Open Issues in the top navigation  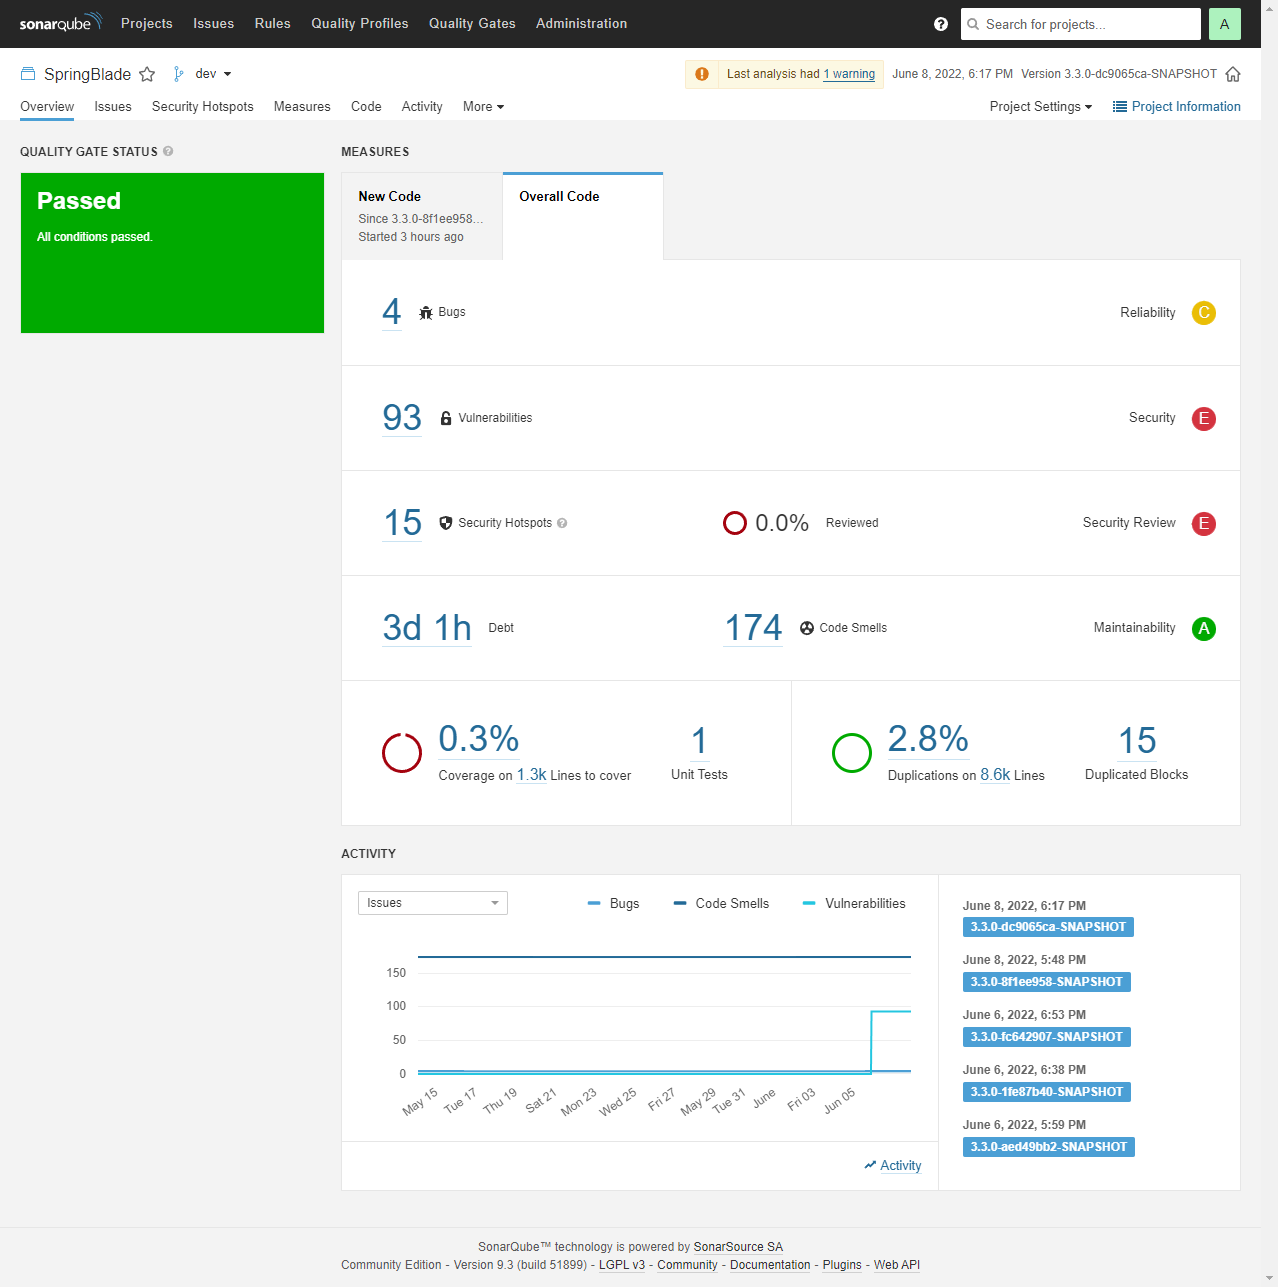click(x=213, y=23)
